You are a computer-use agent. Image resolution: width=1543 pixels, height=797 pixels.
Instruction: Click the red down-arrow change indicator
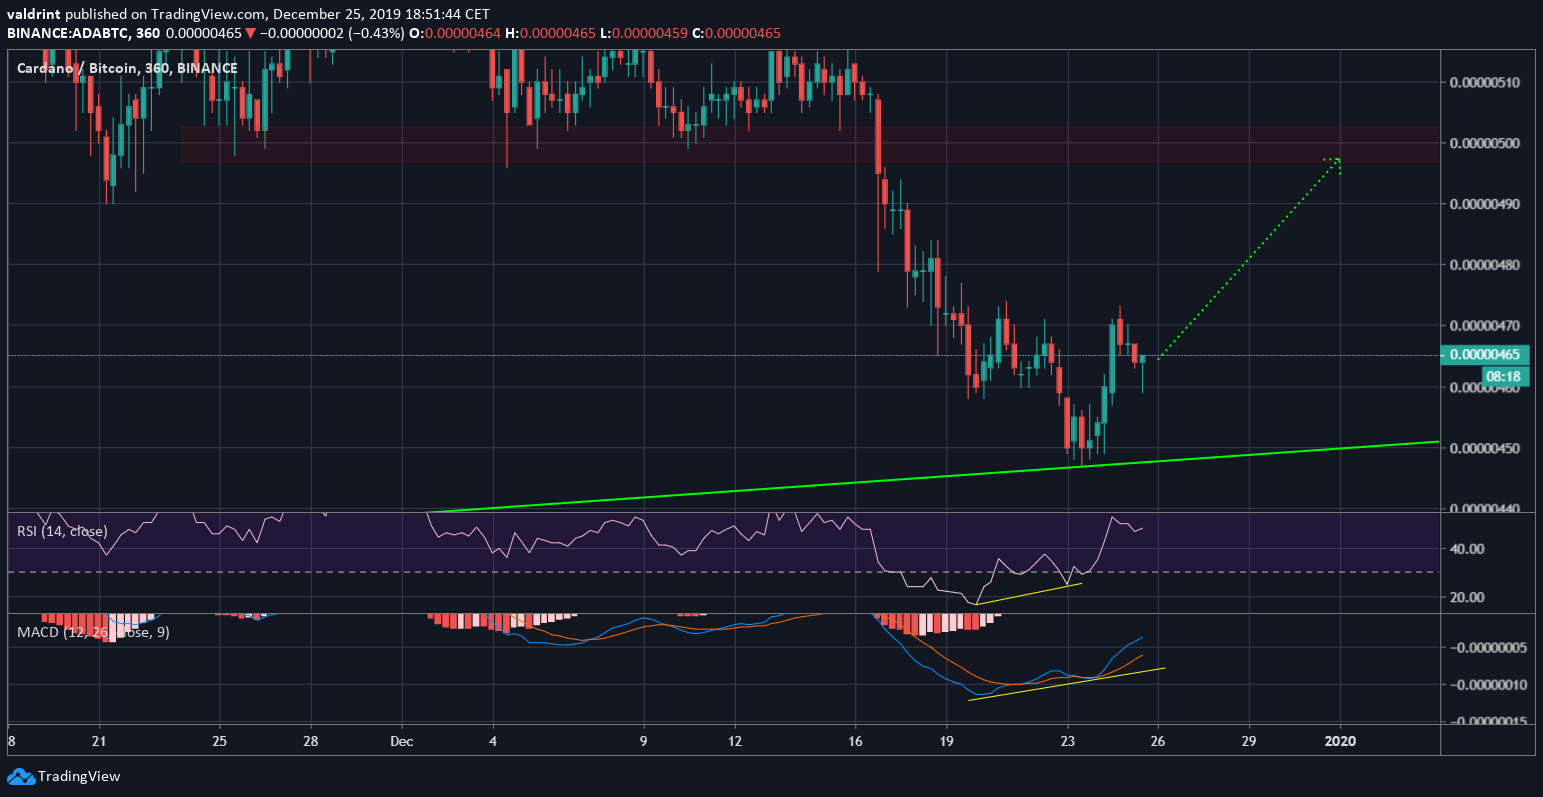click(250, 32)
